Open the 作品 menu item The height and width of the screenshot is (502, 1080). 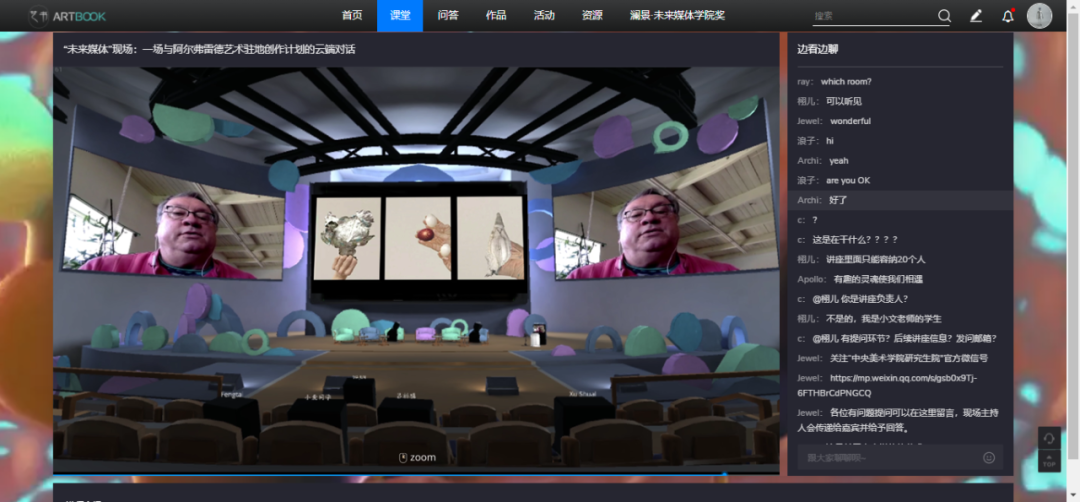click(x=496, y=16)
